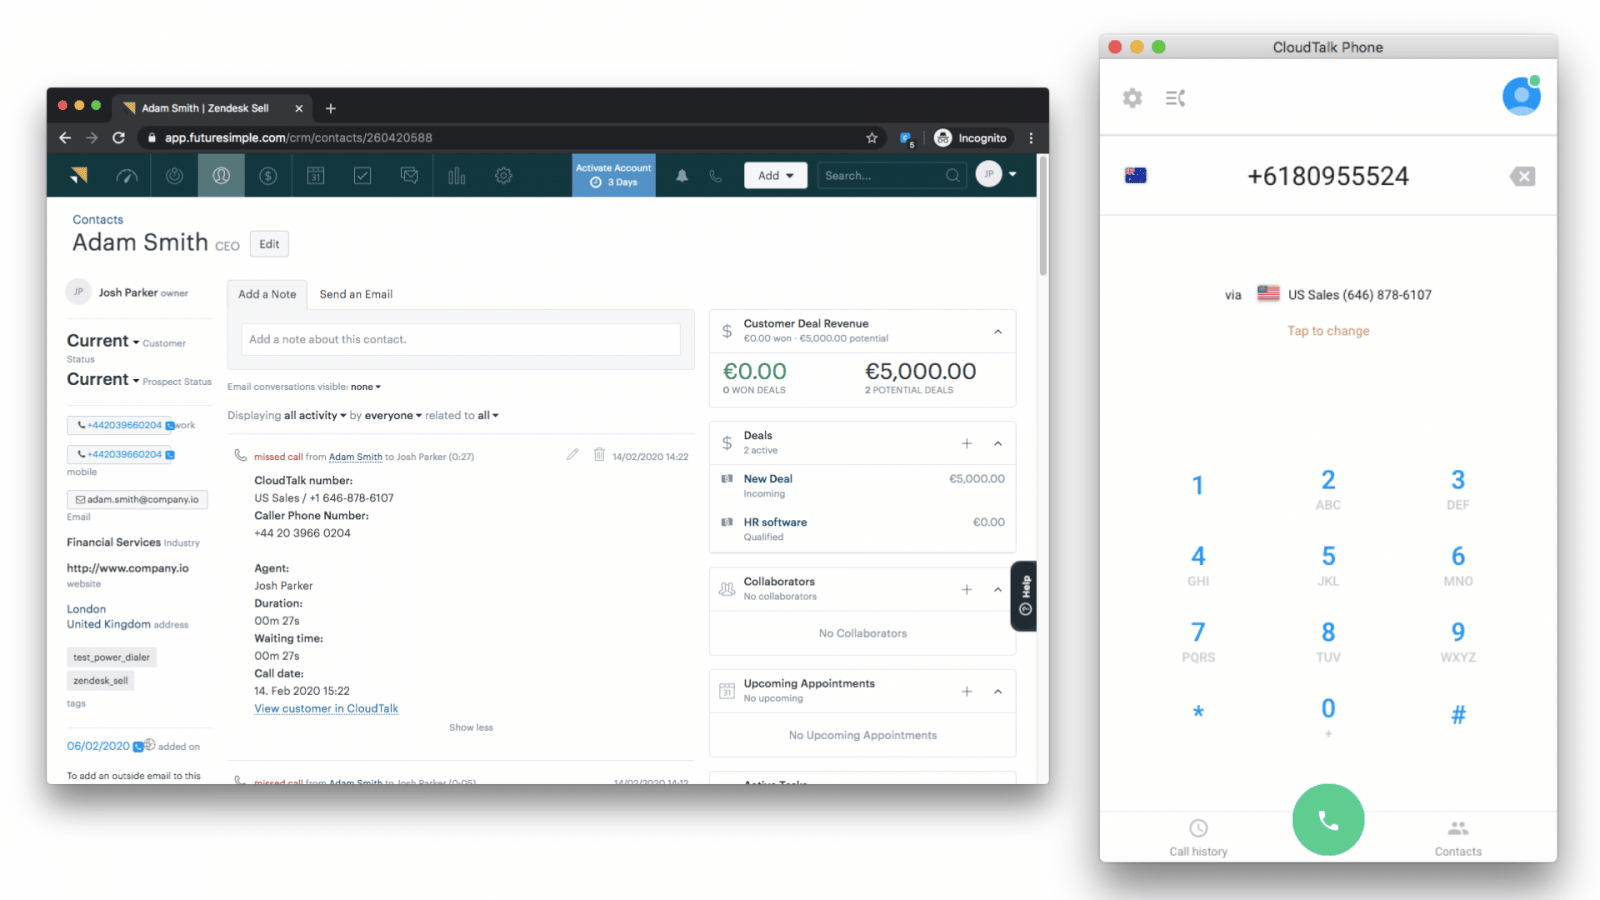Delete missed call entry trash icon
This screenshot has width=1600, height=900.
(599, 454)
